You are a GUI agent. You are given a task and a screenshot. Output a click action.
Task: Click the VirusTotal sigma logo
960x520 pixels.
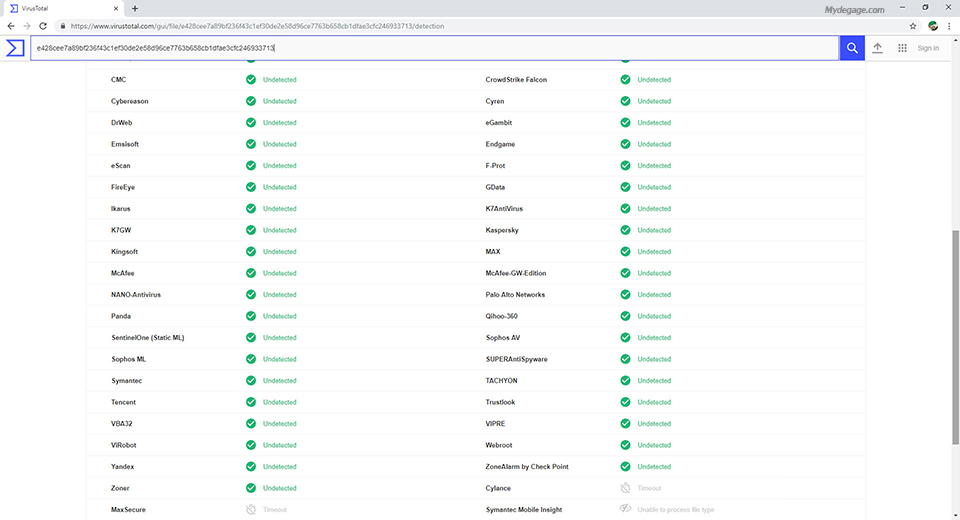tap(15, 48)
